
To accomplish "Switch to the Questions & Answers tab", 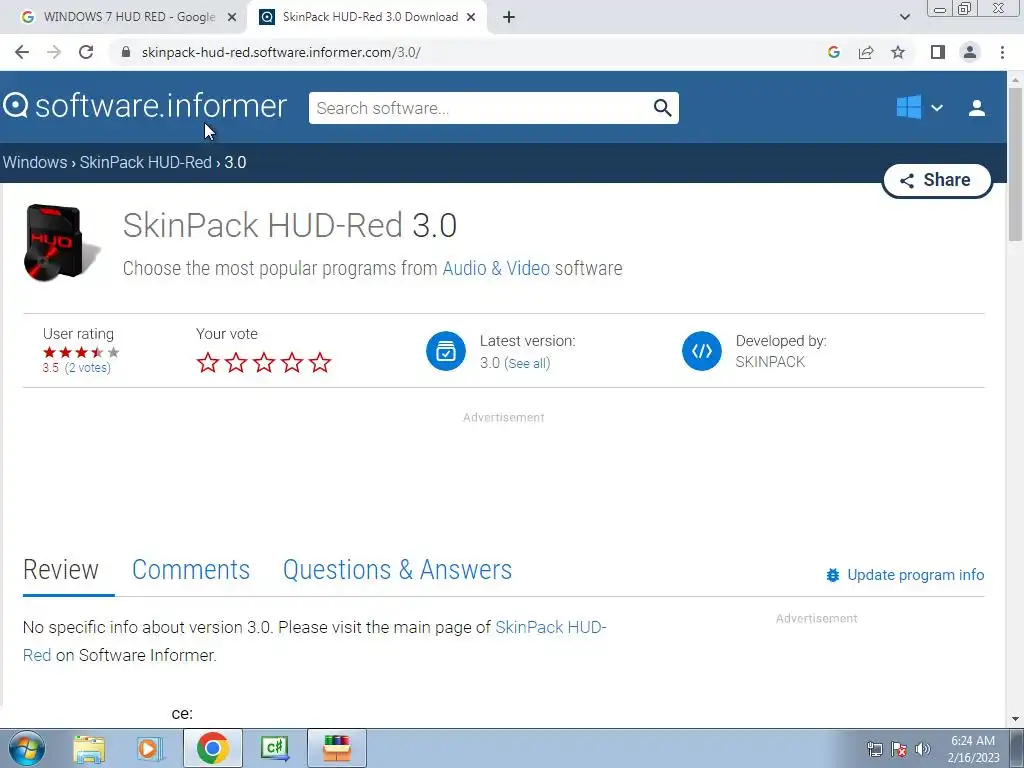I will pos(397,569).
